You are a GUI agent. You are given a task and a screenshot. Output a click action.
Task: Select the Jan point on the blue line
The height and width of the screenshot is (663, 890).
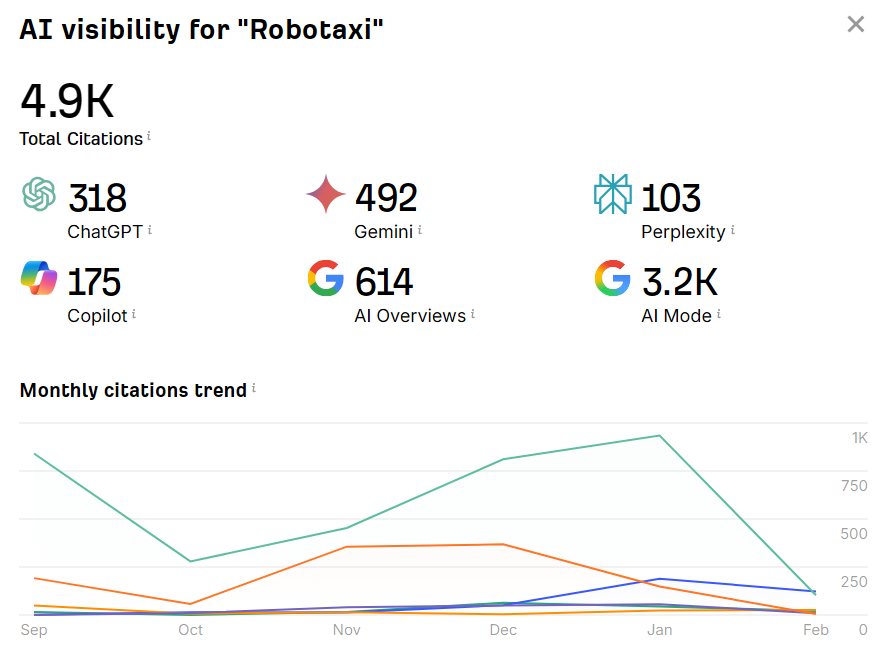coord(659,579)
